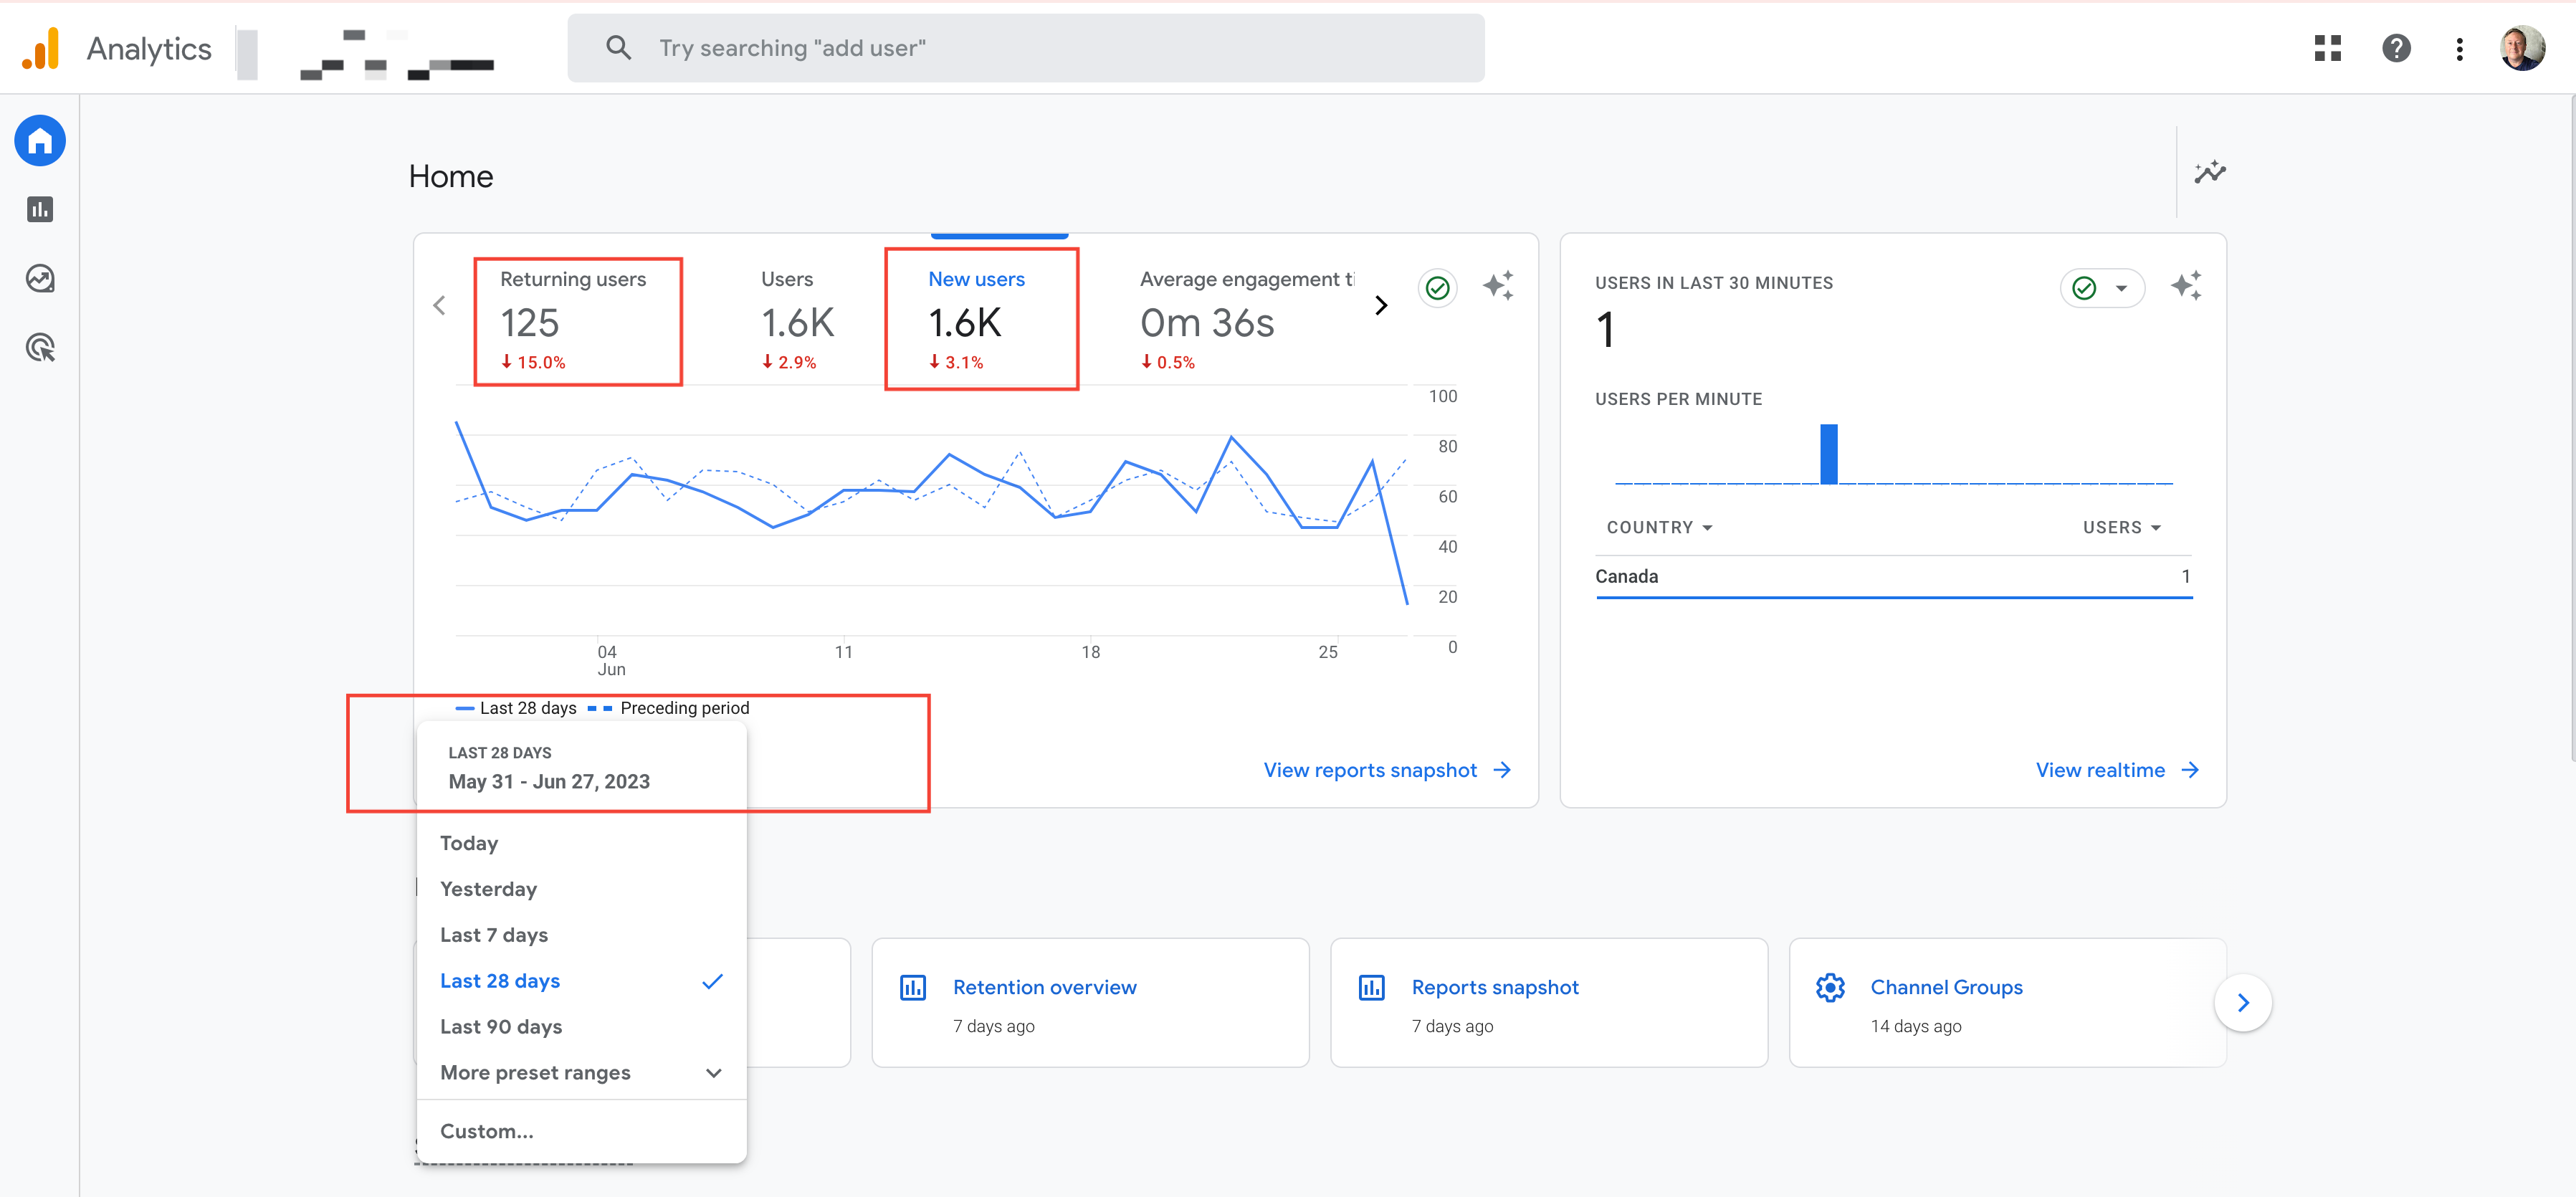Open the data quality dropdown on realtime card
Screen dimensions: 2576x1197
2102,289
